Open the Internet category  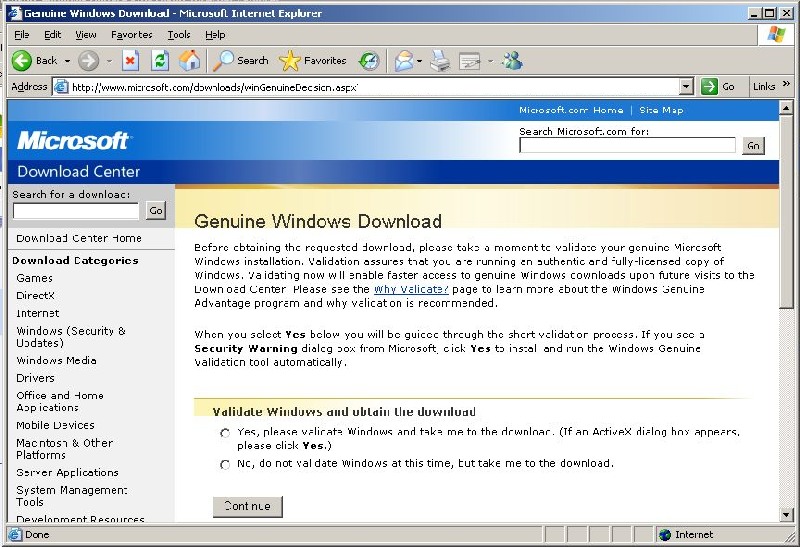coord(37,313)
